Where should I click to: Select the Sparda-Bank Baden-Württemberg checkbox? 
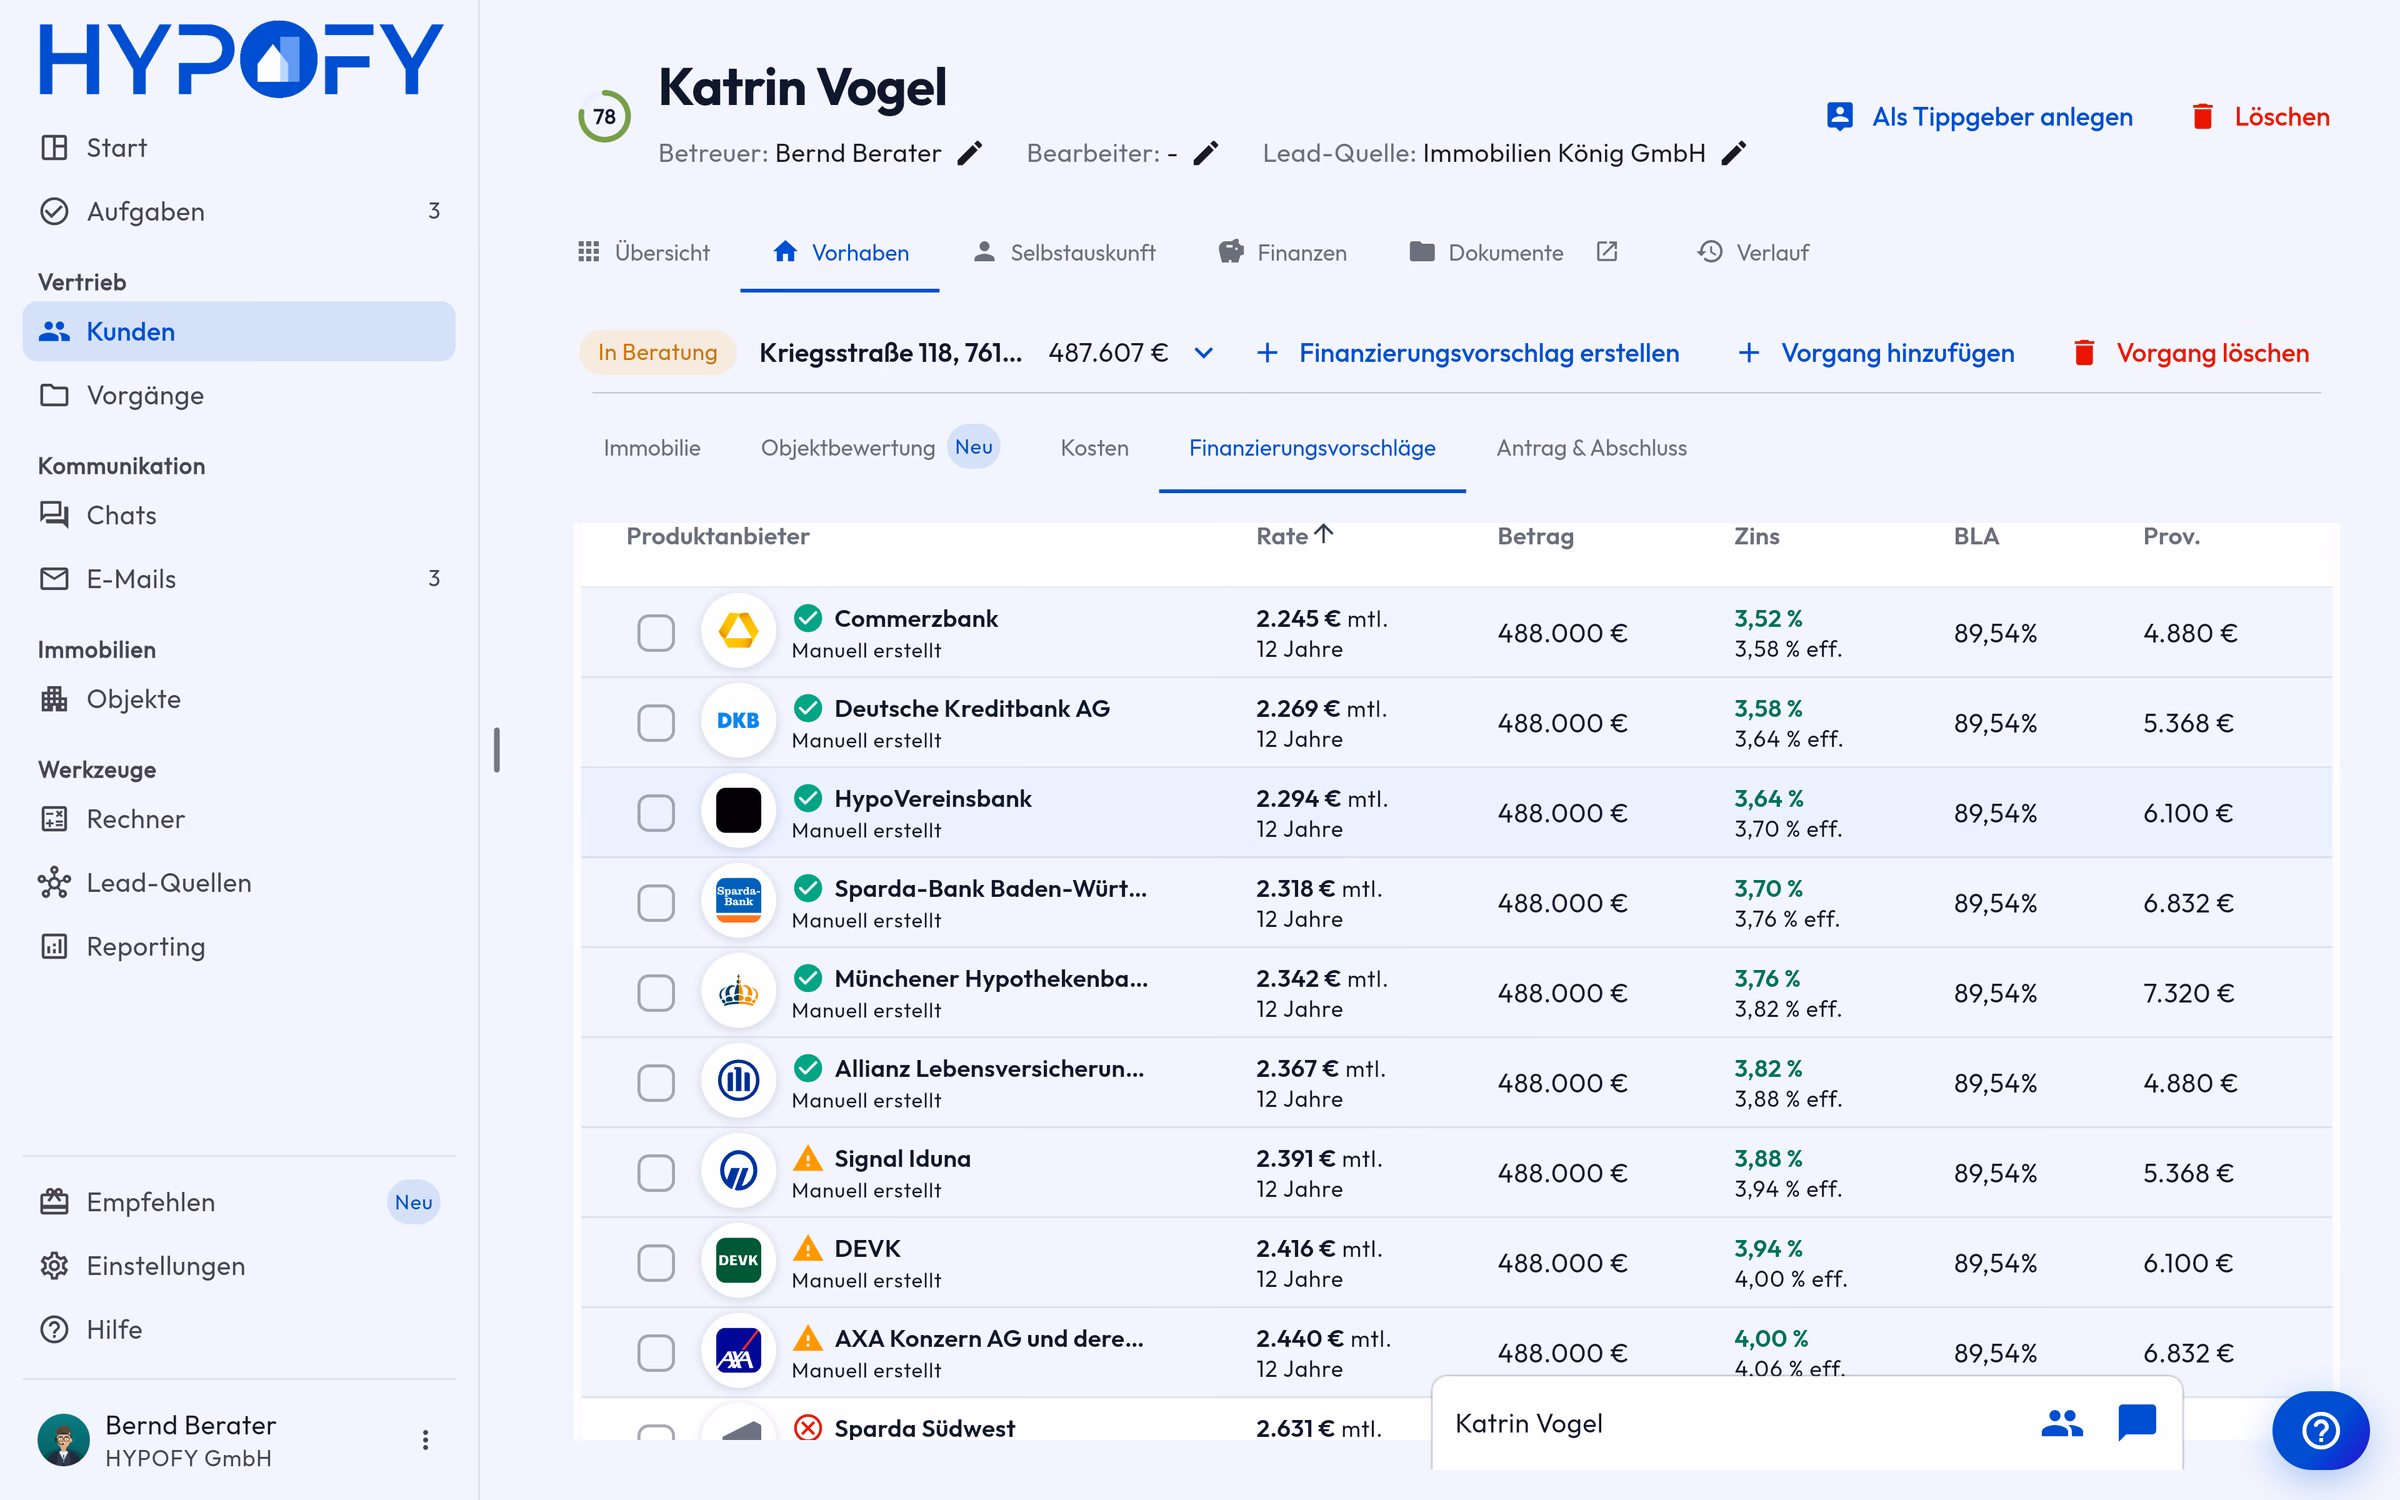[656, 902]
